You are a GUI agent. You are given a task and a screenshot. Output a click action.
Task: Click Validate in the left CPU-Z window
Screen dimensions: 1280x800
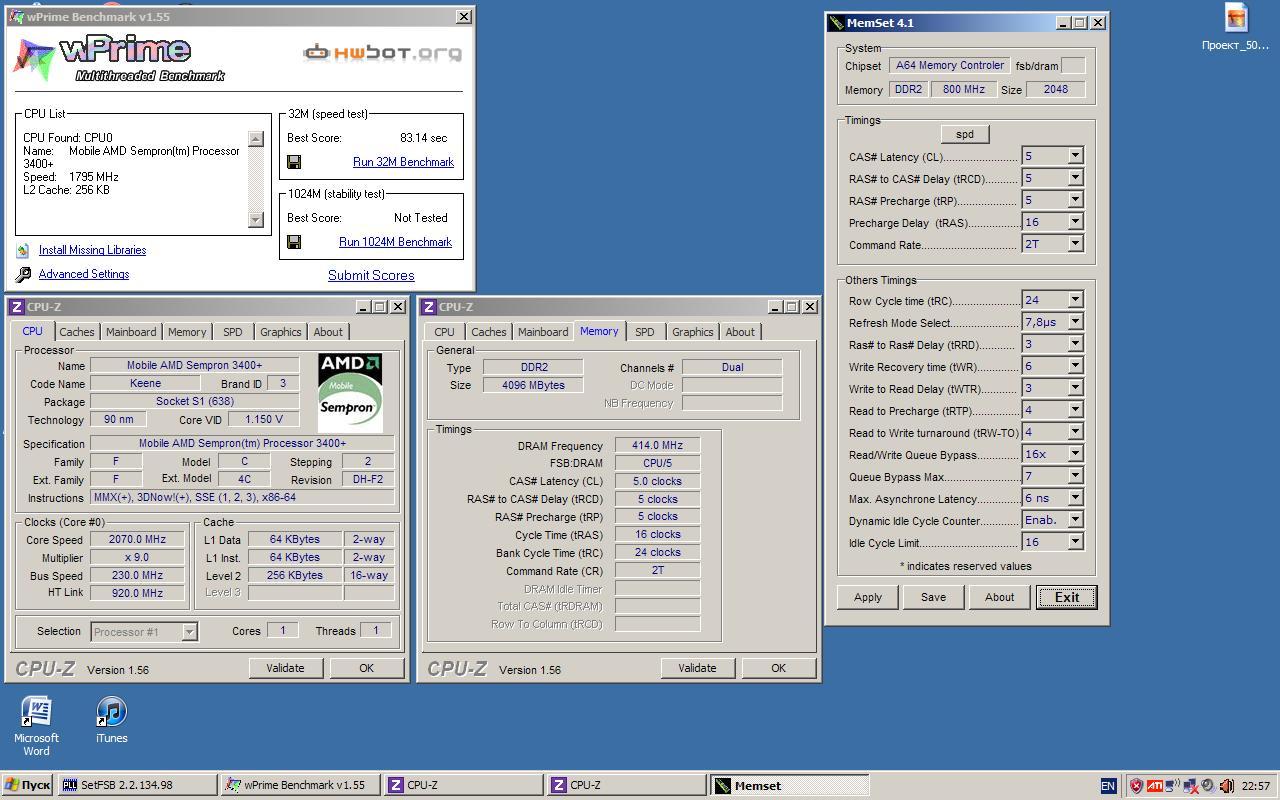click(x=285, y=668)
